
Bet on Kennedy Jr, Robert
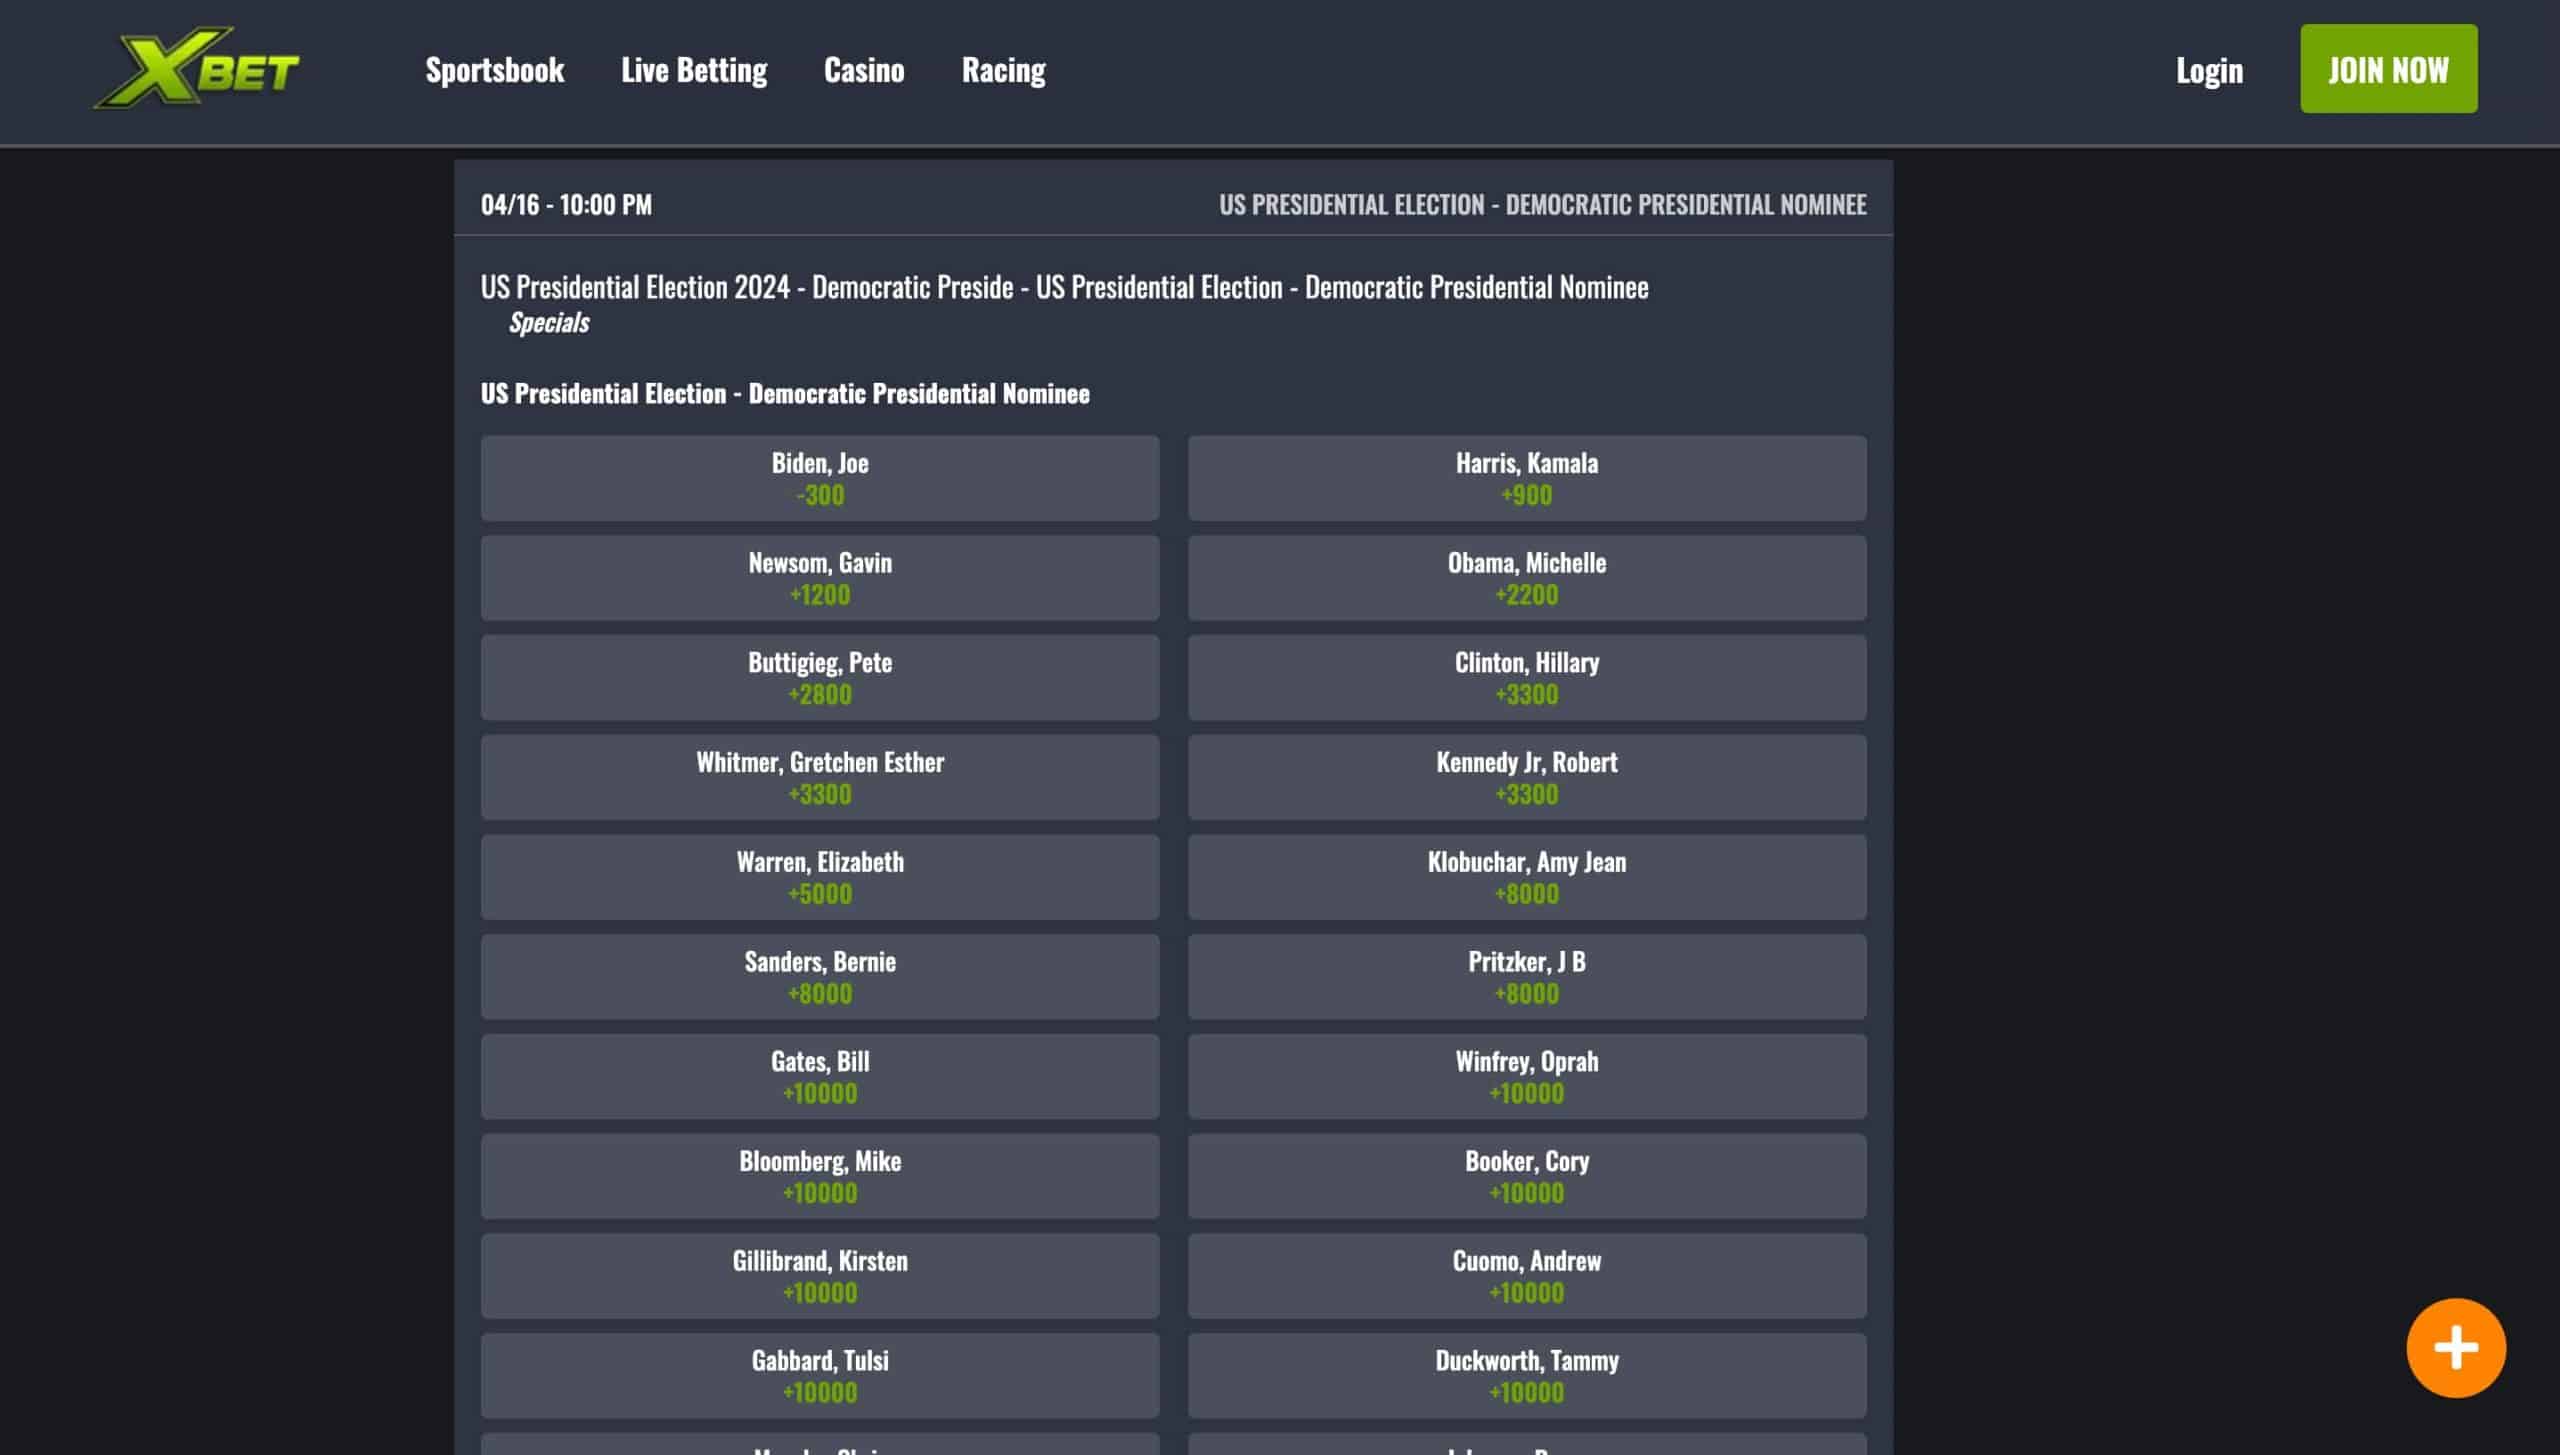coord(1527,777)
